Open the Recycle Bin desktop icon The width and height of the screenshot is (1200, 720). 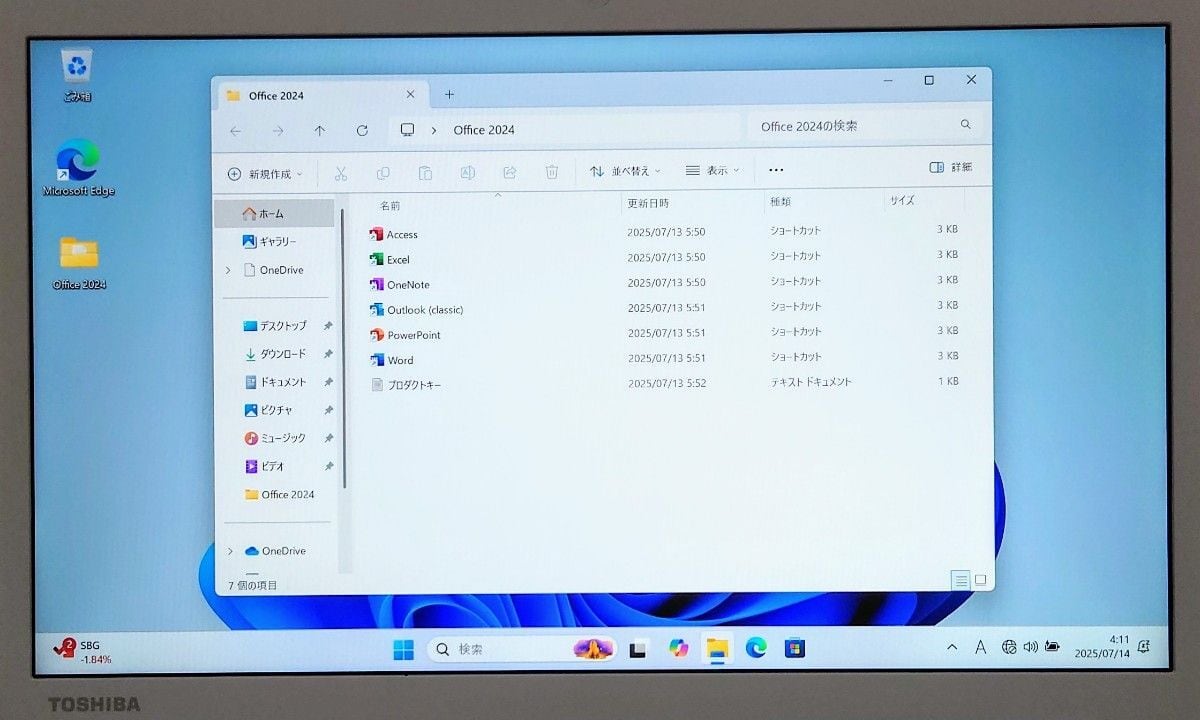77,75
